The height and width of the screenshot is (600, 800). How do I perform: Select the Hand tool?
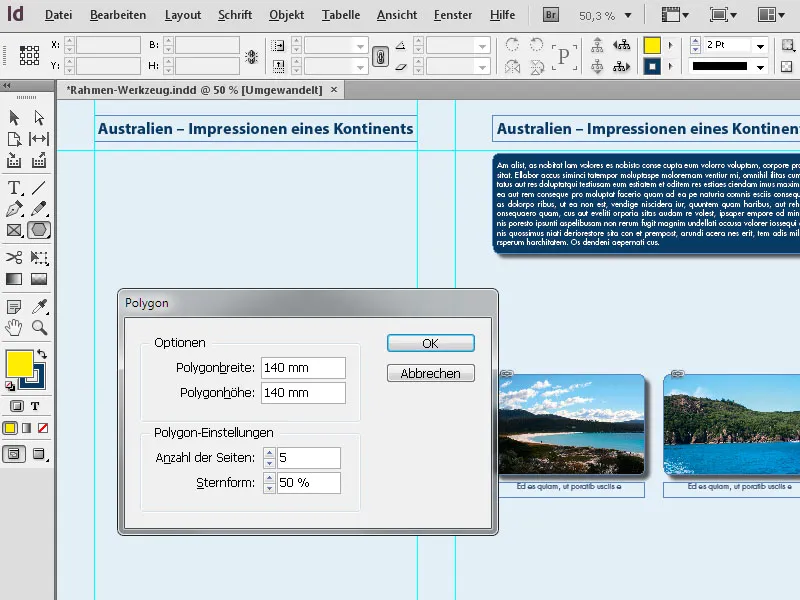[14, 328]
